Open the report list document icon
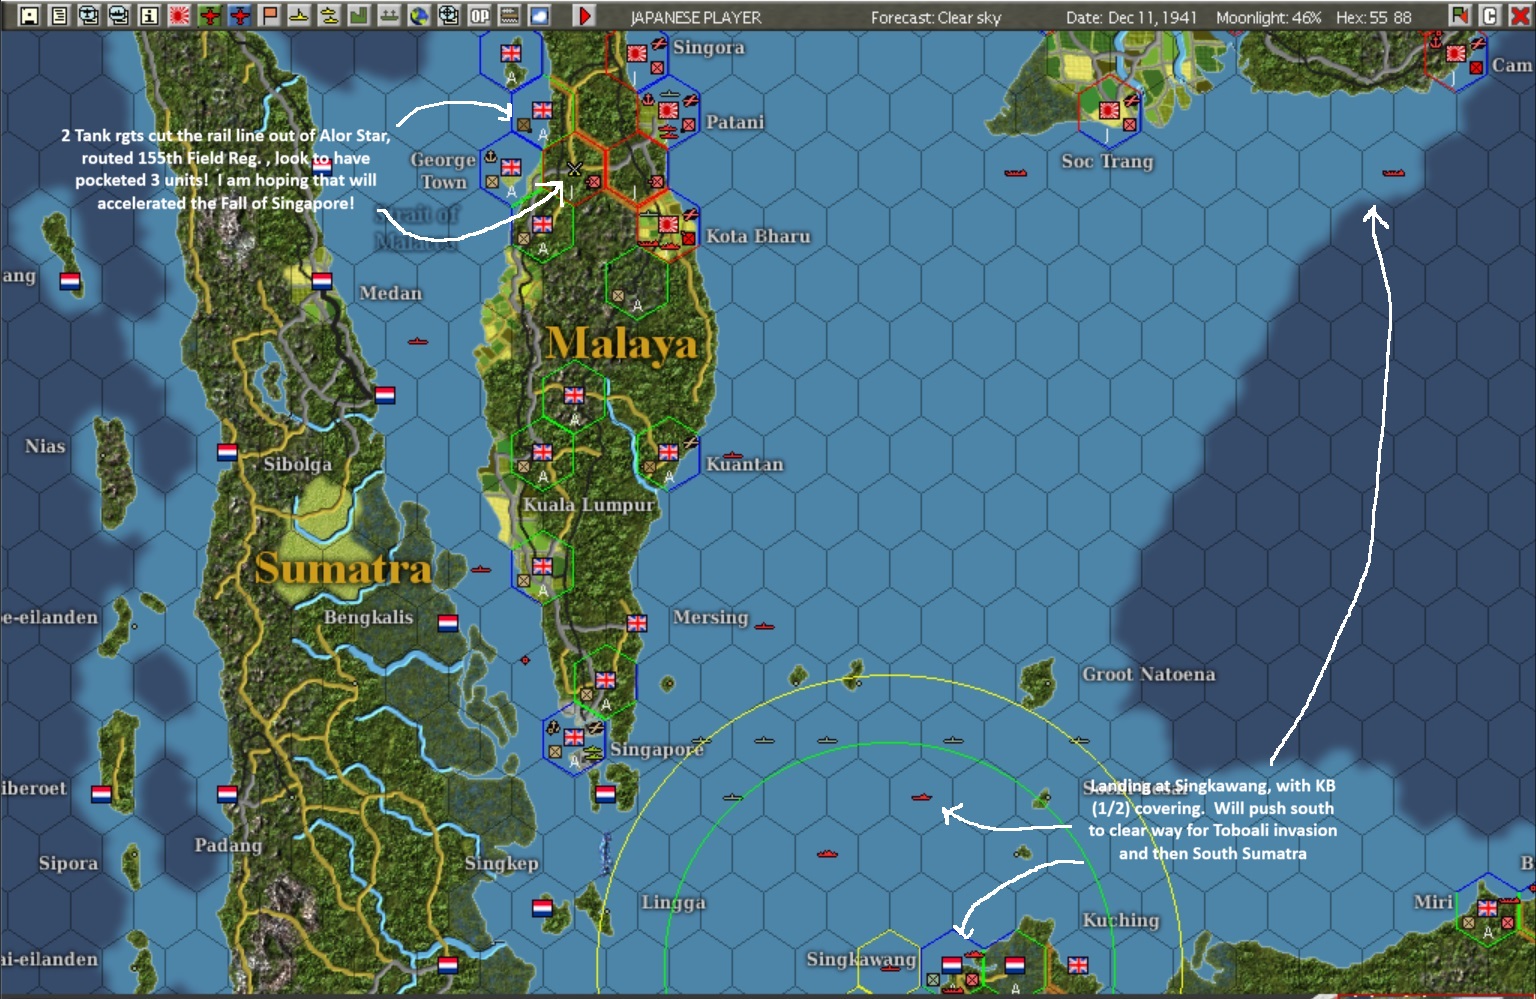 pos(59,15)
